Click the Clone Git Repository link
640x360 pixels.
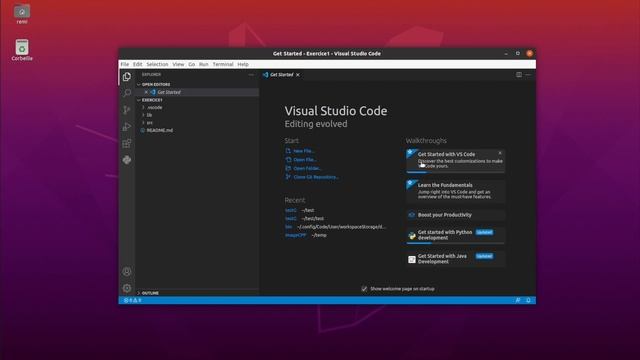pyautogui.click(x=316, y=177)
